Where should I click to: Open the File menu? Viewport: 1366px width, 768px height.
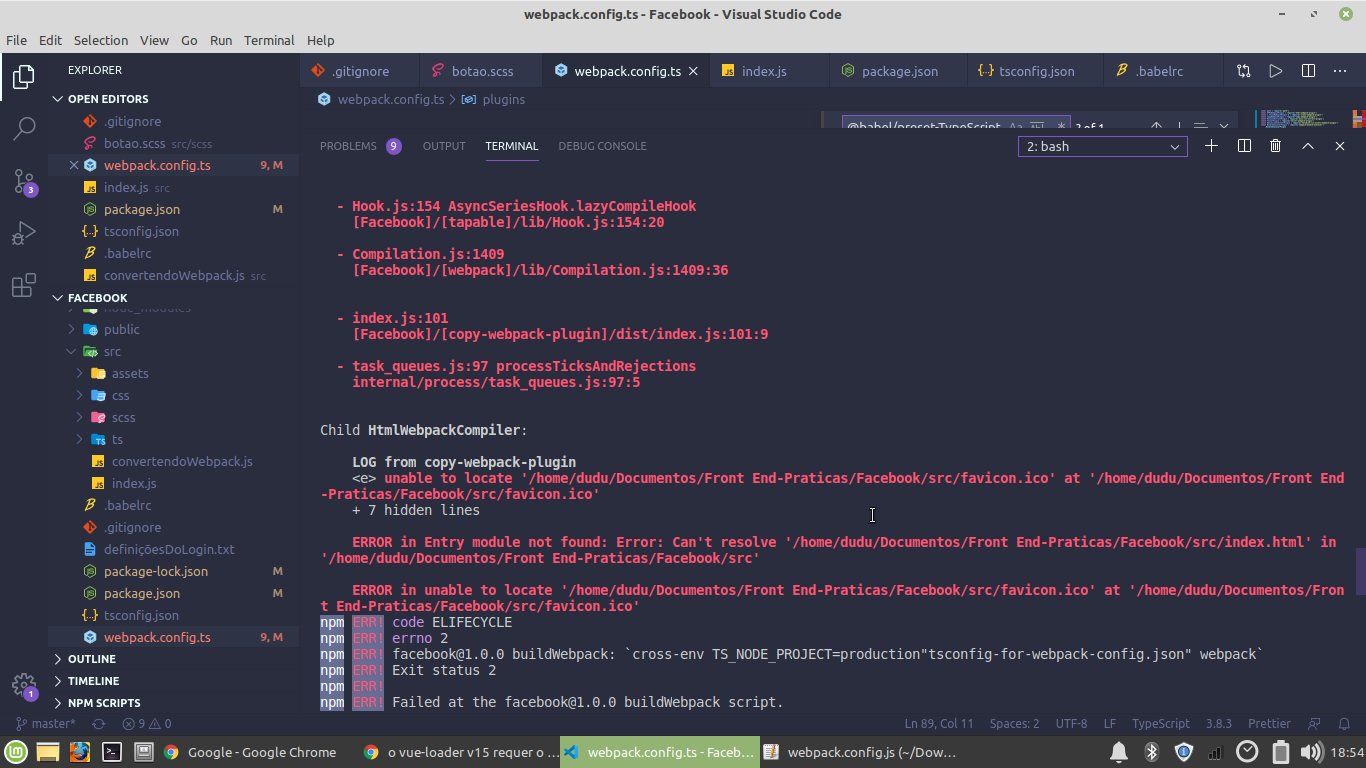[x=16, y=40]
